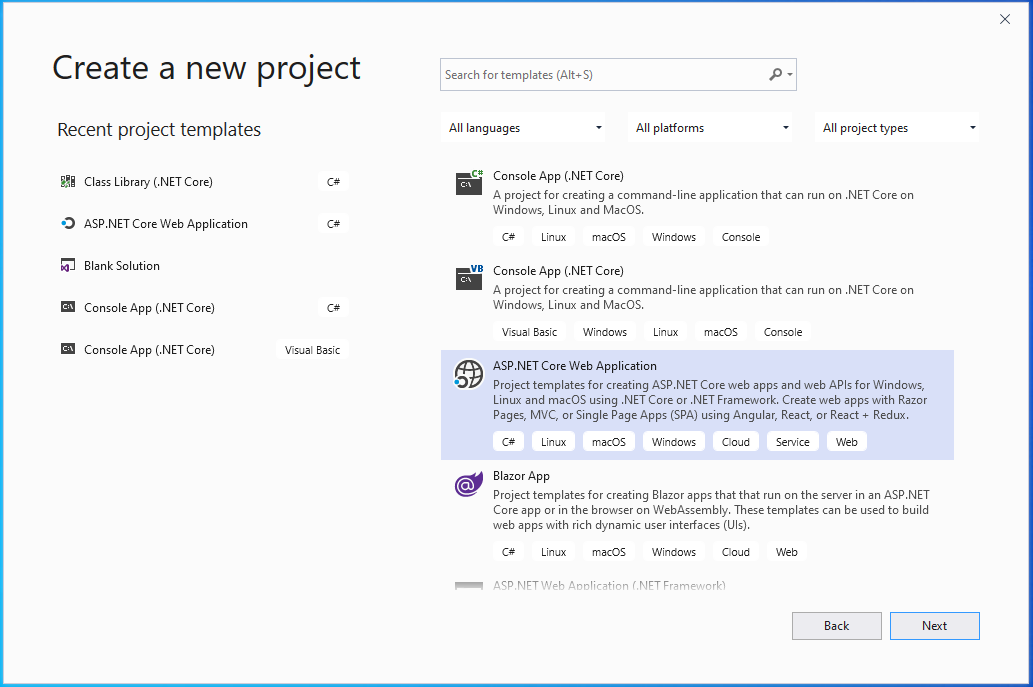Click the Cloud tag under ASP.NET Core Web Application
Screen dimensions: 1033x687
735,442
